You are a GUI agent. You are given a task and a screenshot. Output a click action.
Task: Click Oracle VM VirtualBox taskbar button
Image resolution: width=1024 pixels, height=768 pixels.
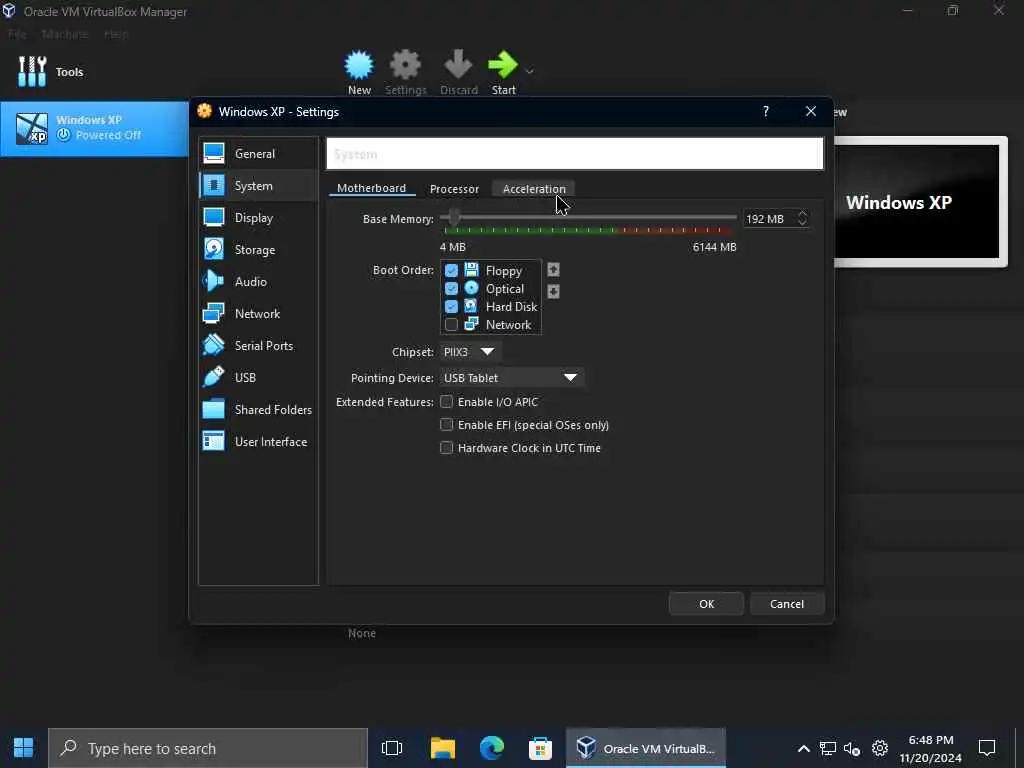point(646,748)
